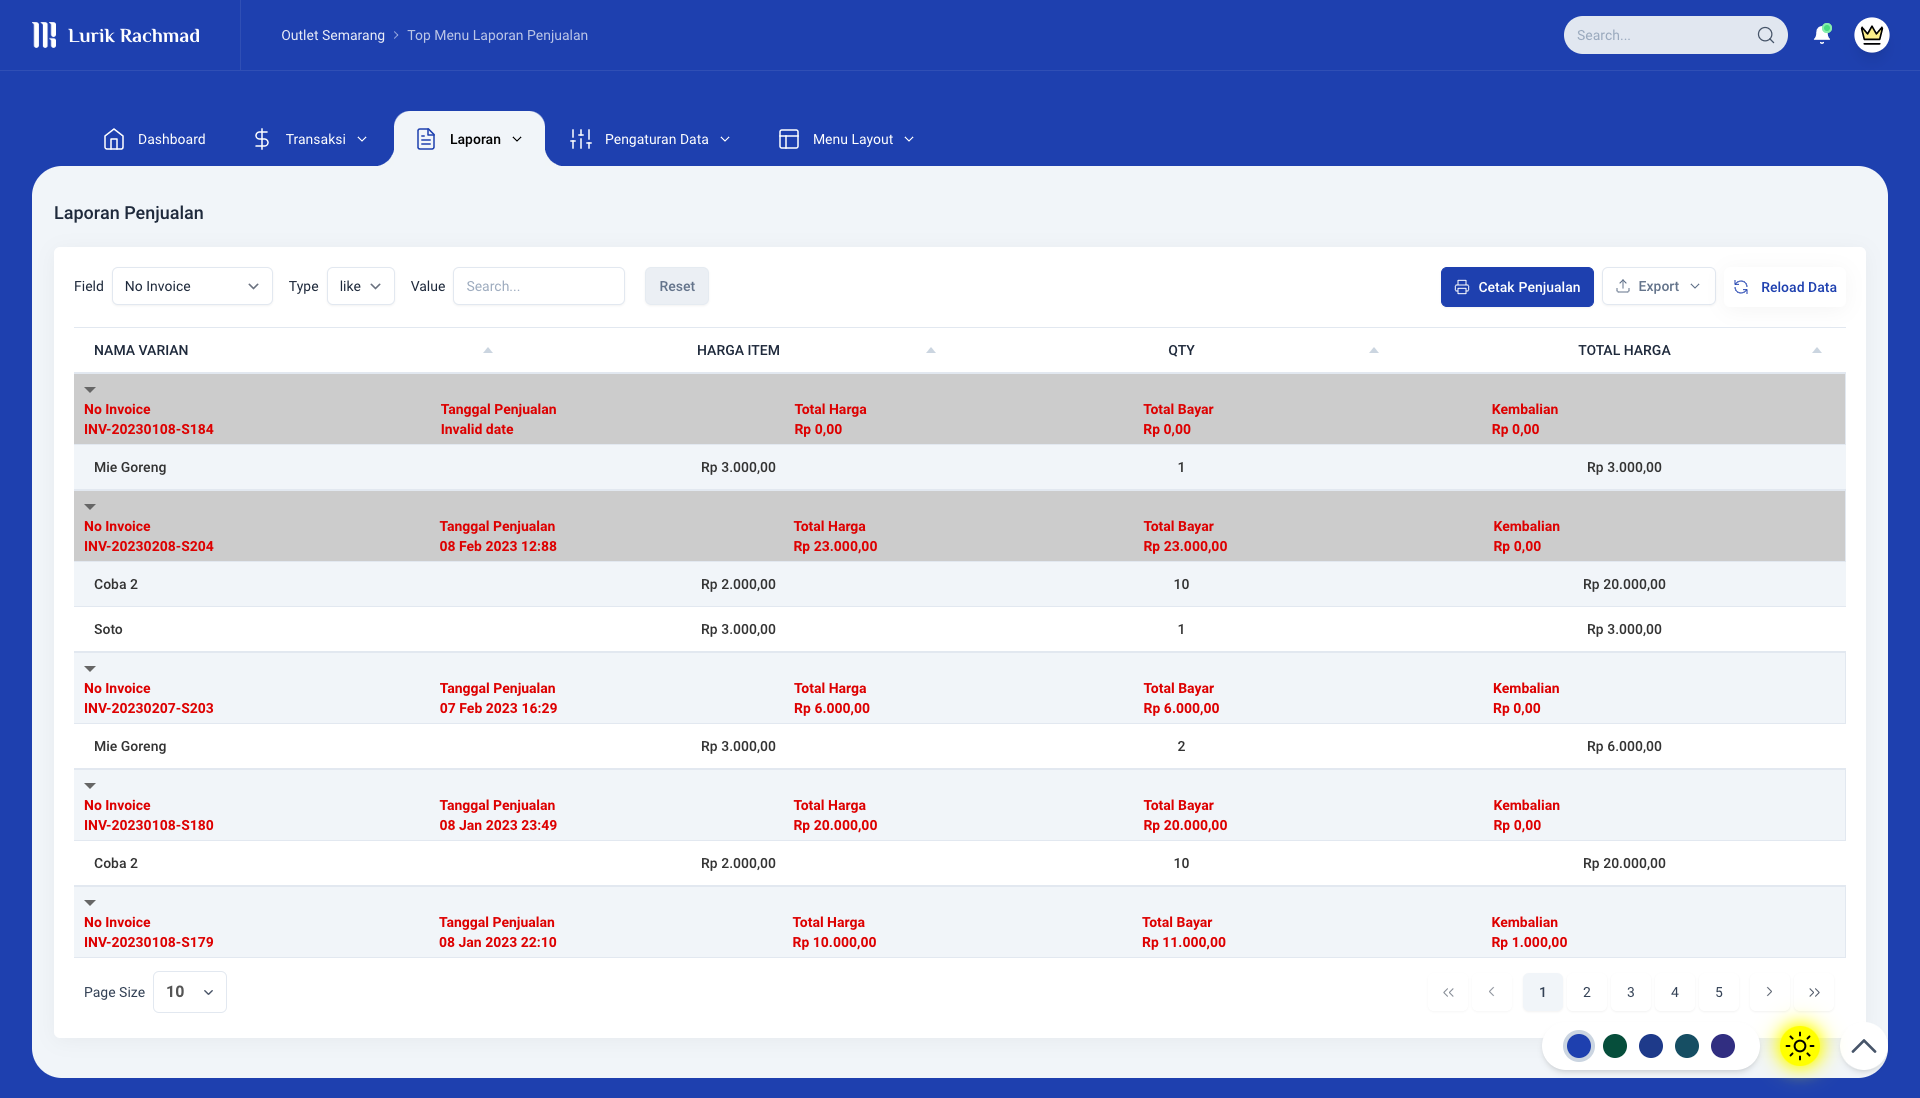The width and height of the screenshot is (1920, 1098).
Task: Toggle sorting on NAMA VARIAN column
Action: point(487,350)
